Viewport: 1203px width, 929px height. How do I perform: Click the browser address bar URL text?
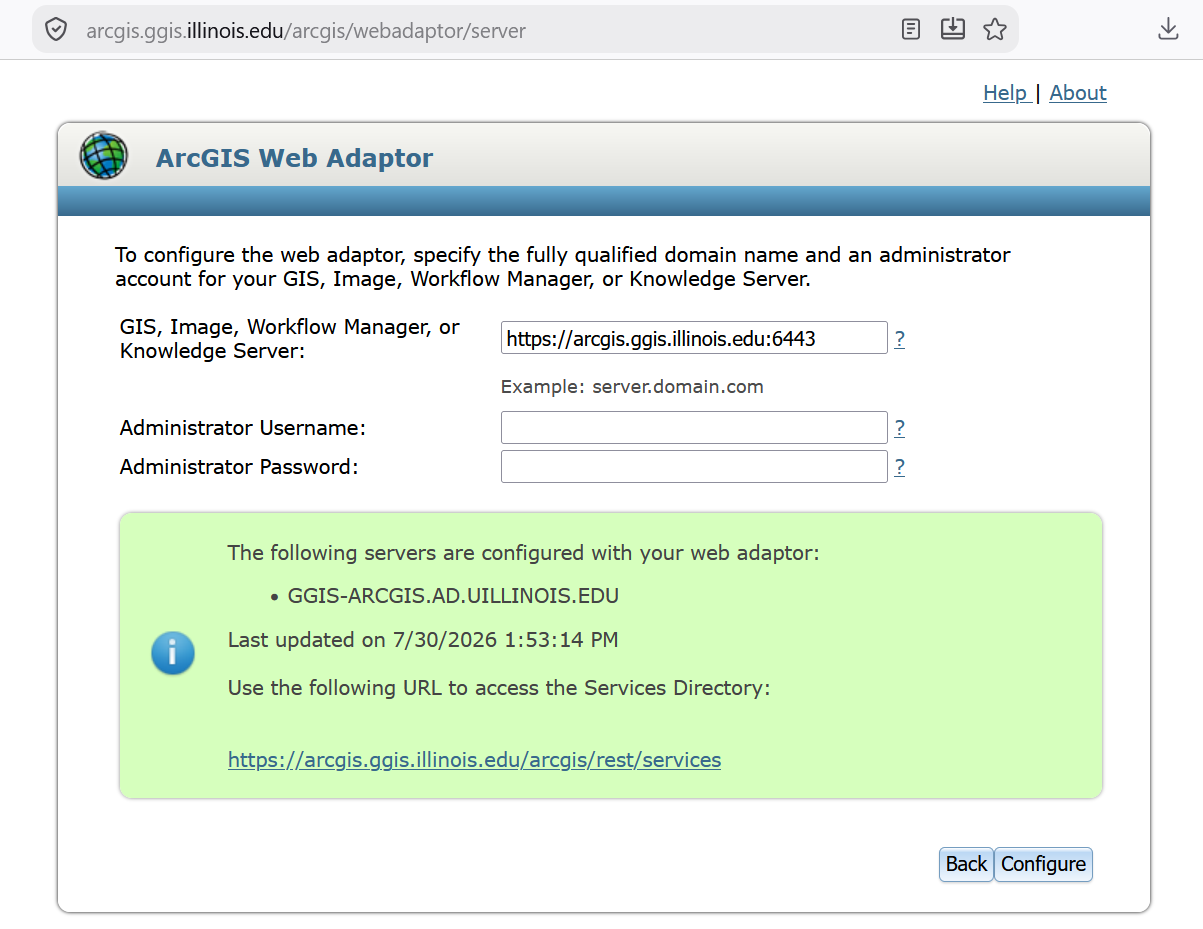[306, 30]
